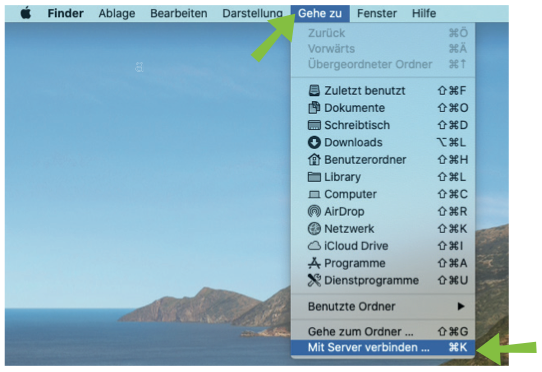This screenshot has height=372, width=542.
Task: Choose Zuletzt benutzt entry
Action: tap(383, 91)
